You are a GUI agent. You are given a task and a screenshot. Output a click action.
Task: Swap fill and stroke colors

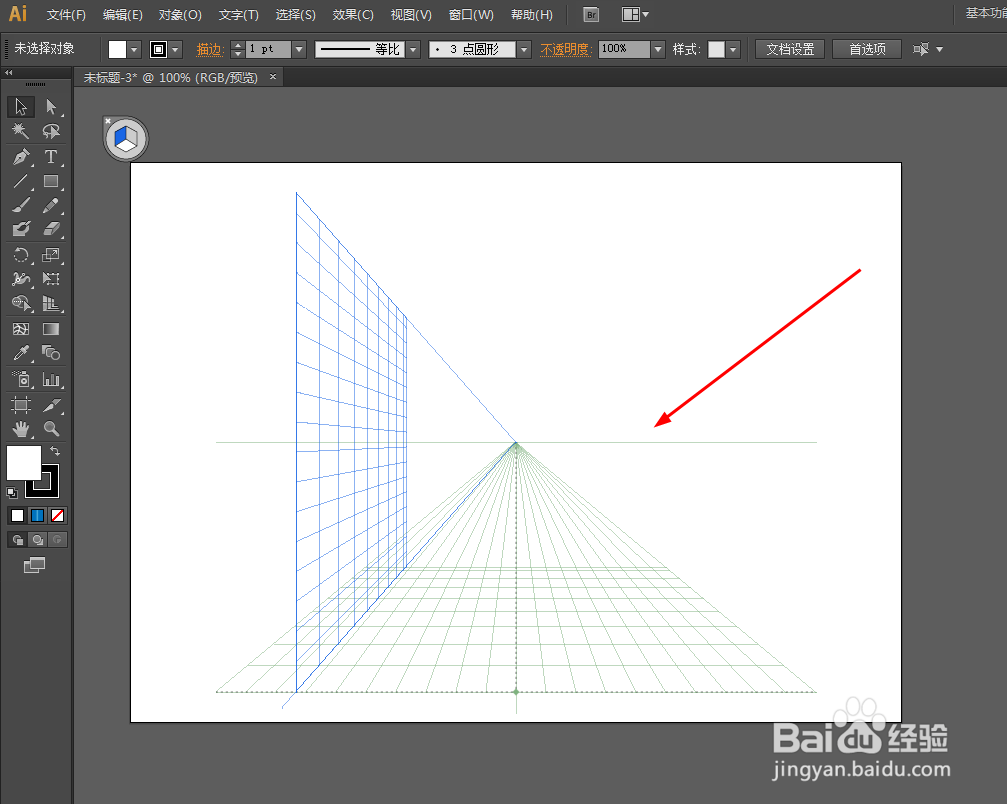tap(55, 451)
